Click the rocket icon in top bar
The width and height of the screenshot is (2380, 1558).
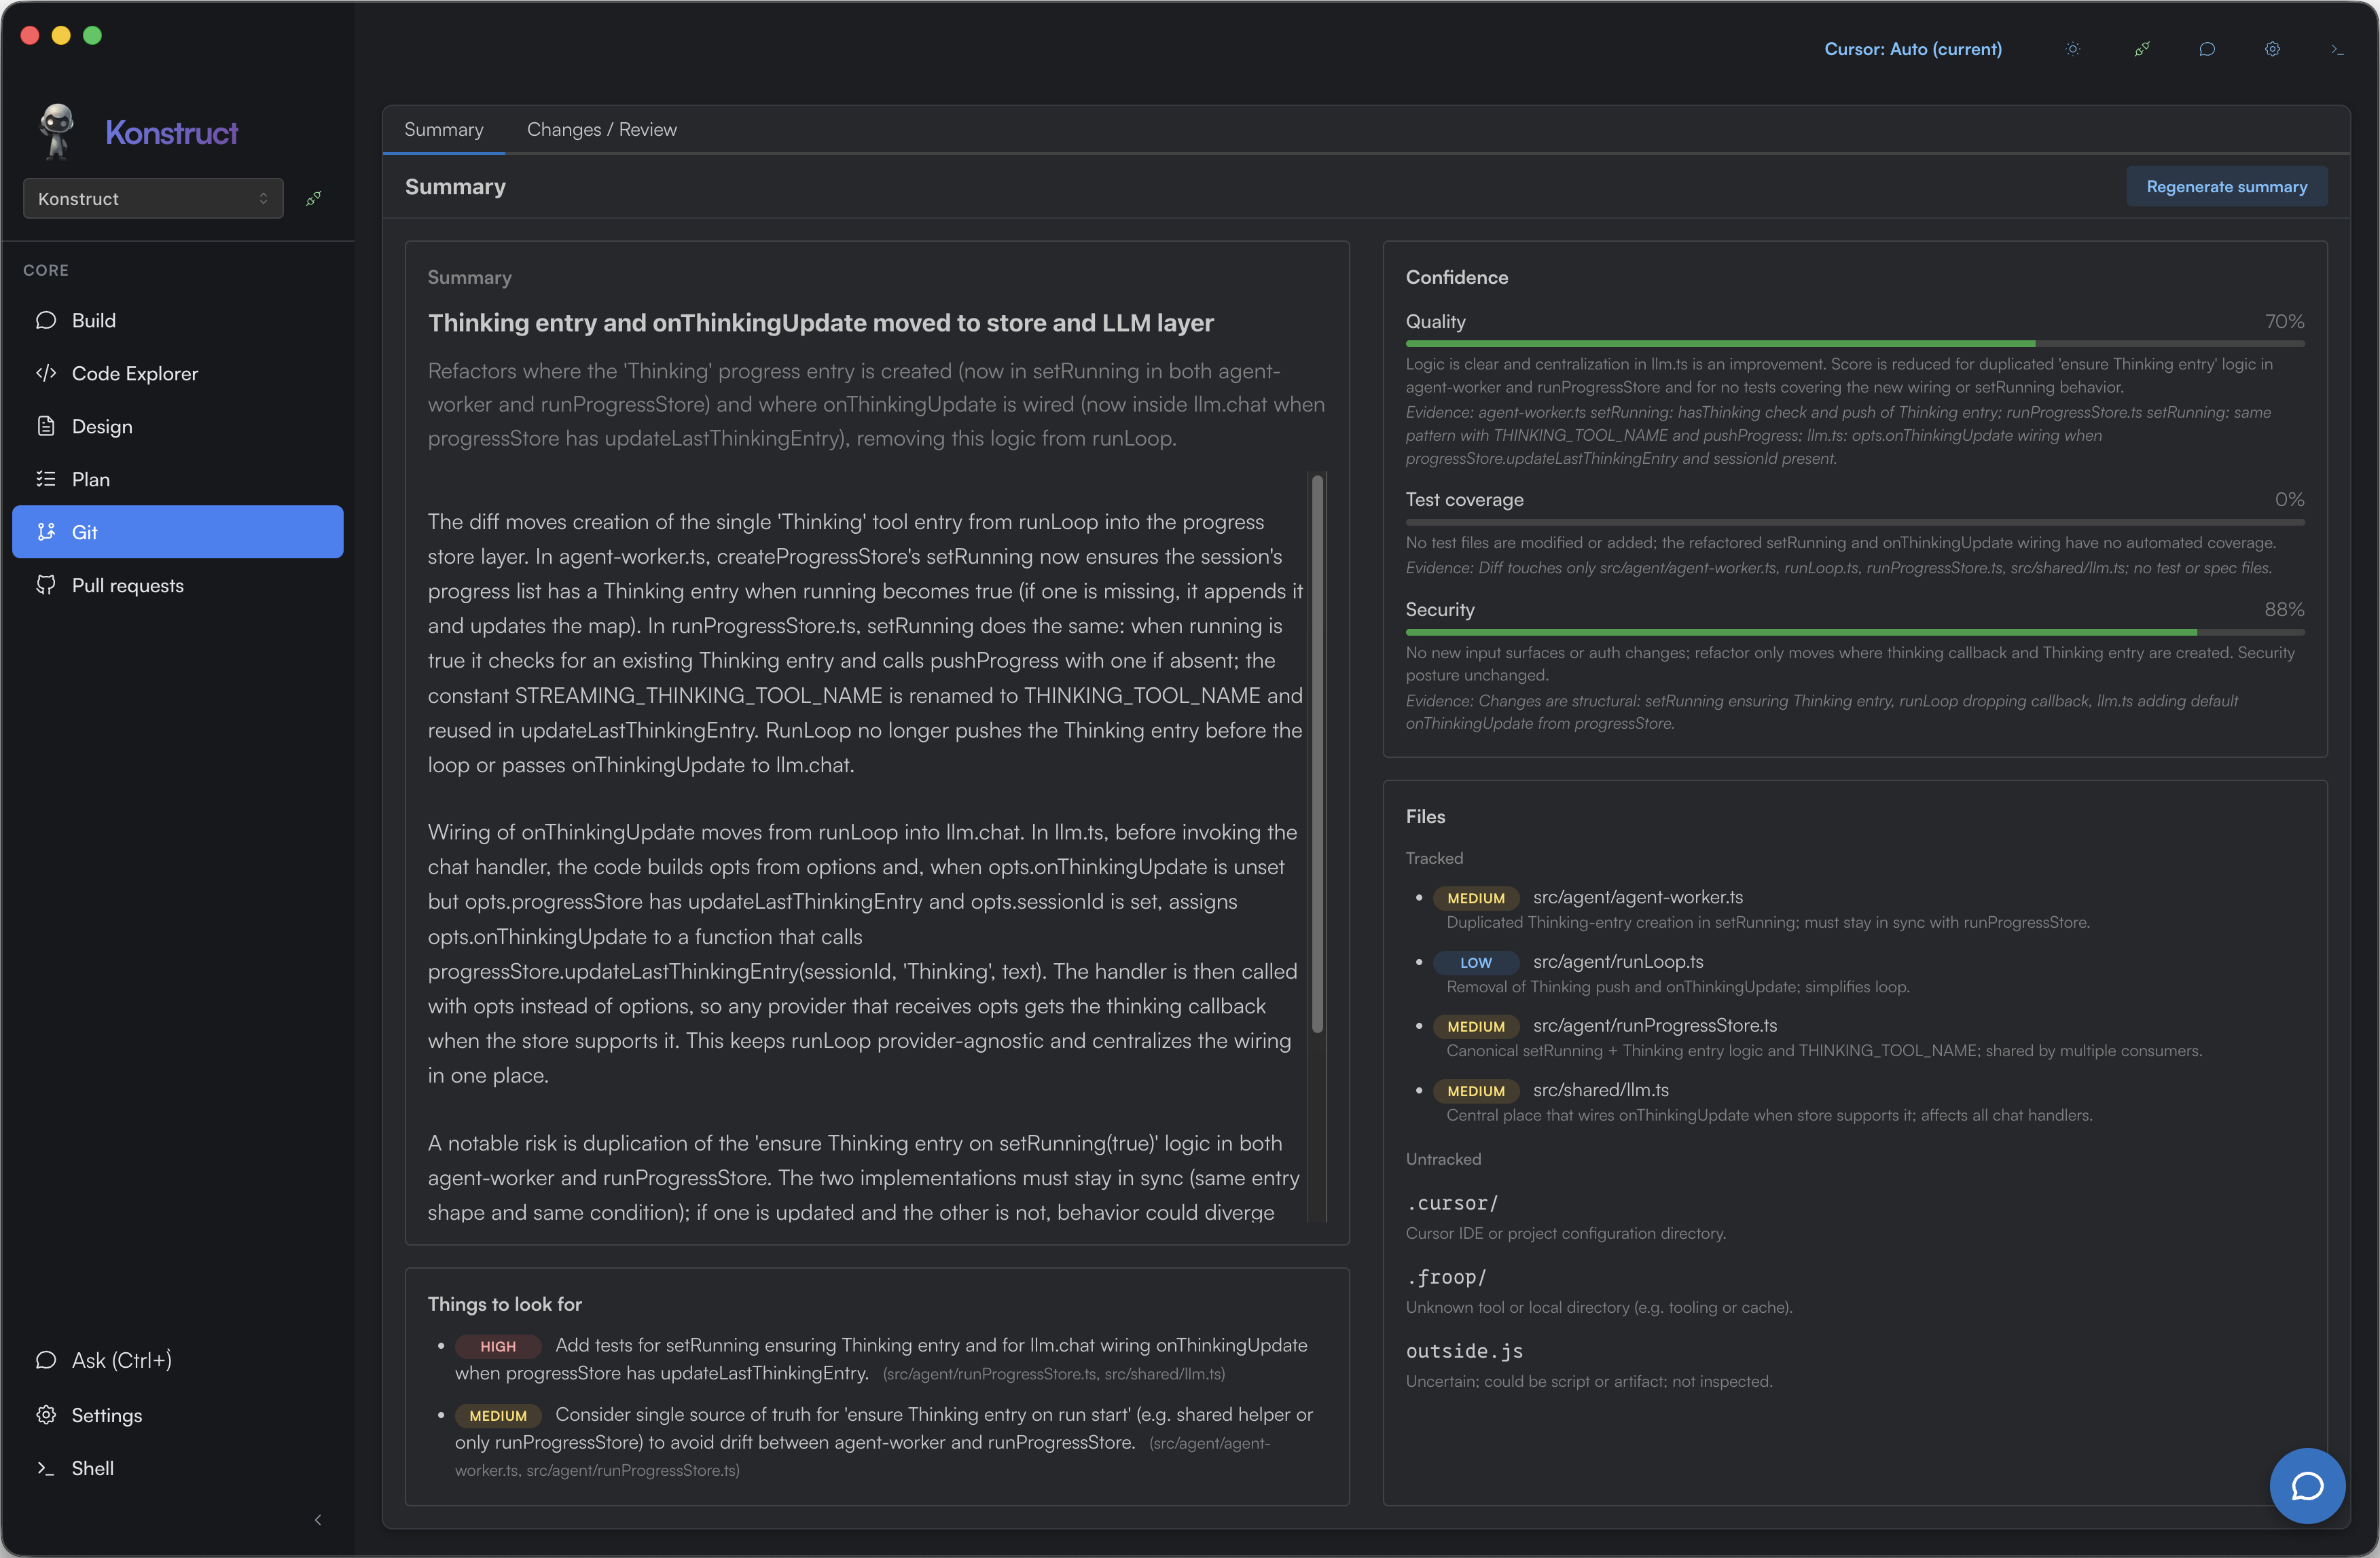[x=2141, y=49]
